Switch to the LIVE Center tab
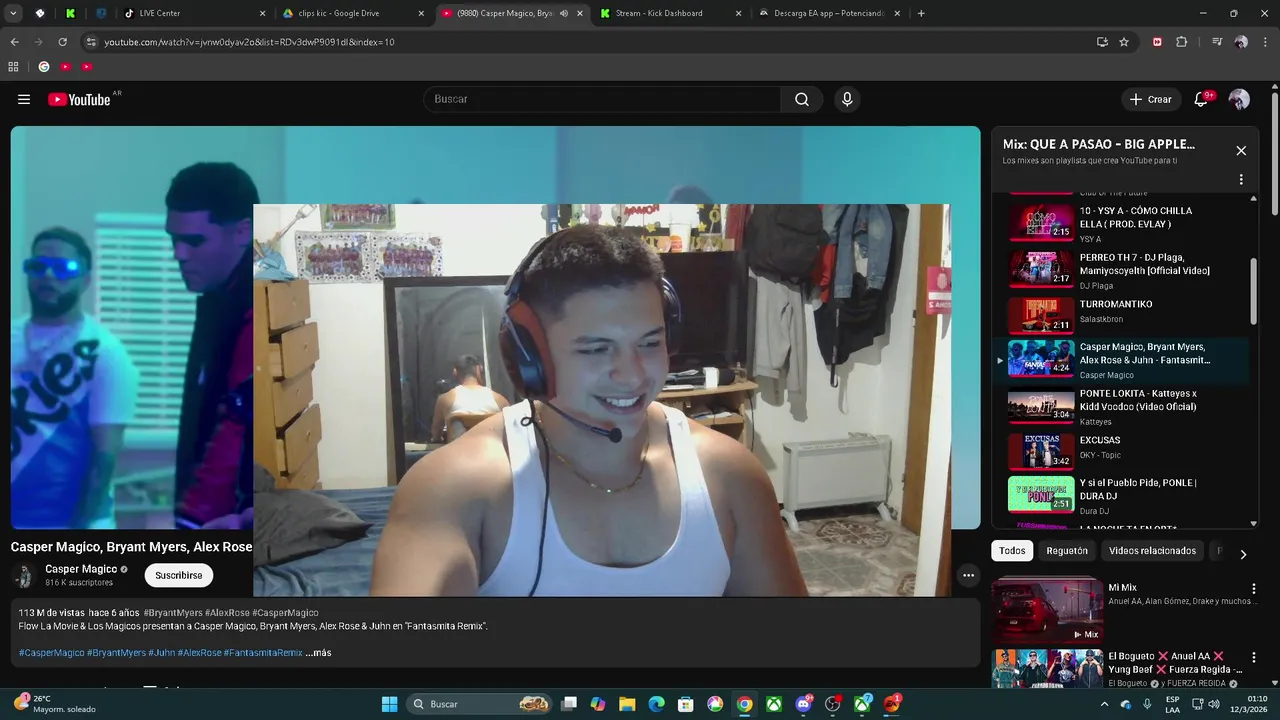 [x=194, y=14]
